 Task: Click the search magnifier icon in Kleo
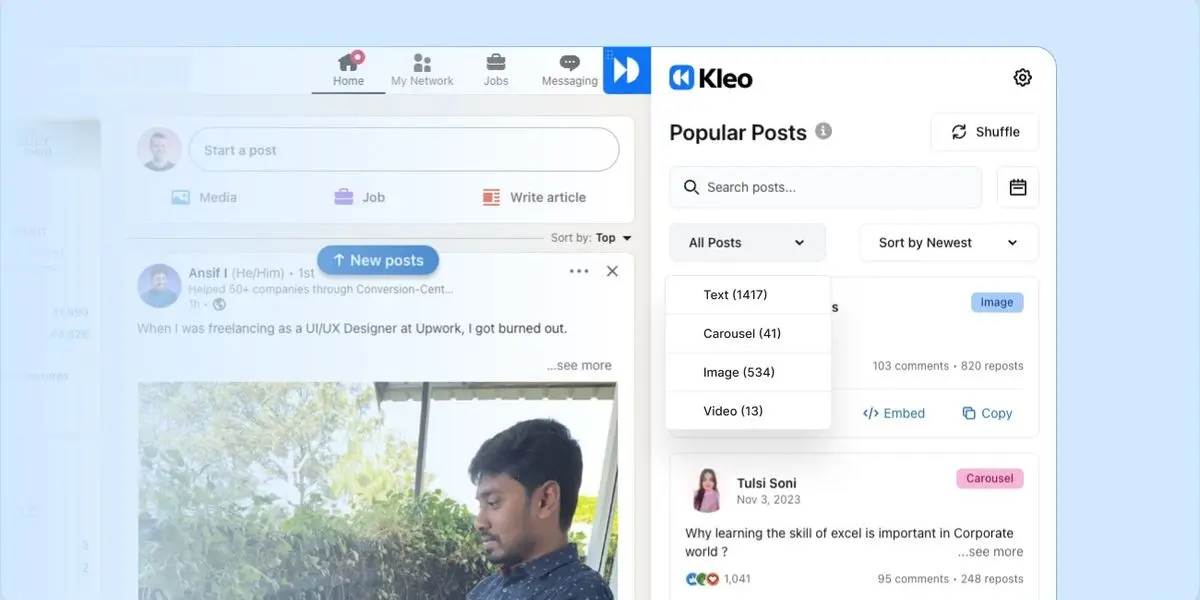691,187
